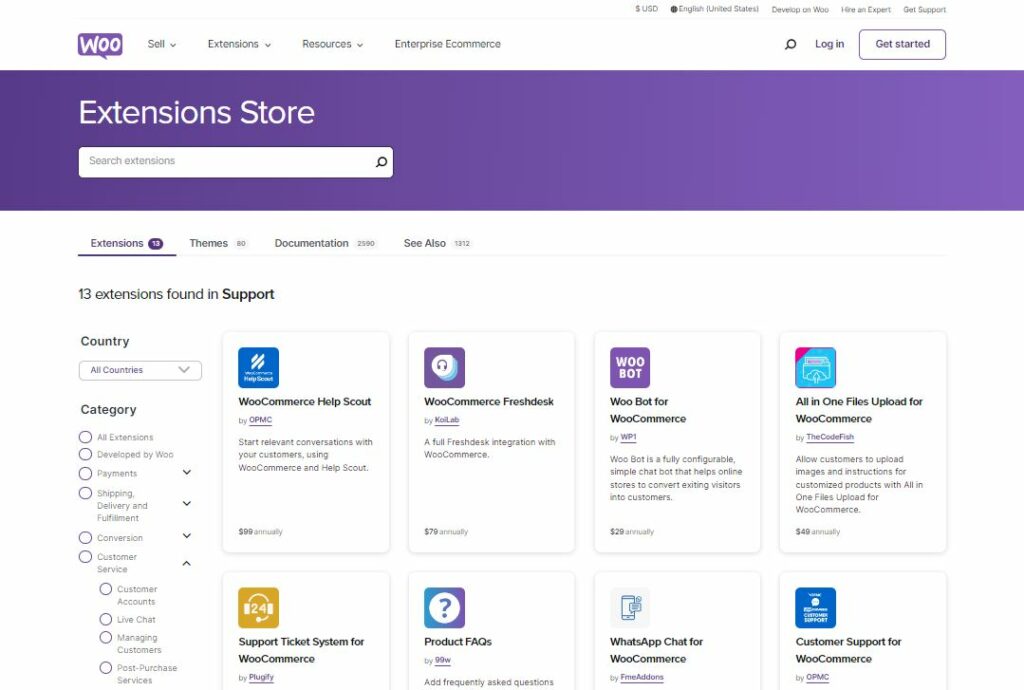Screen dimensions: 1024x690
Task: Choose English (United States) language selector
Action: pyautogui.click(x=714, y=9)
